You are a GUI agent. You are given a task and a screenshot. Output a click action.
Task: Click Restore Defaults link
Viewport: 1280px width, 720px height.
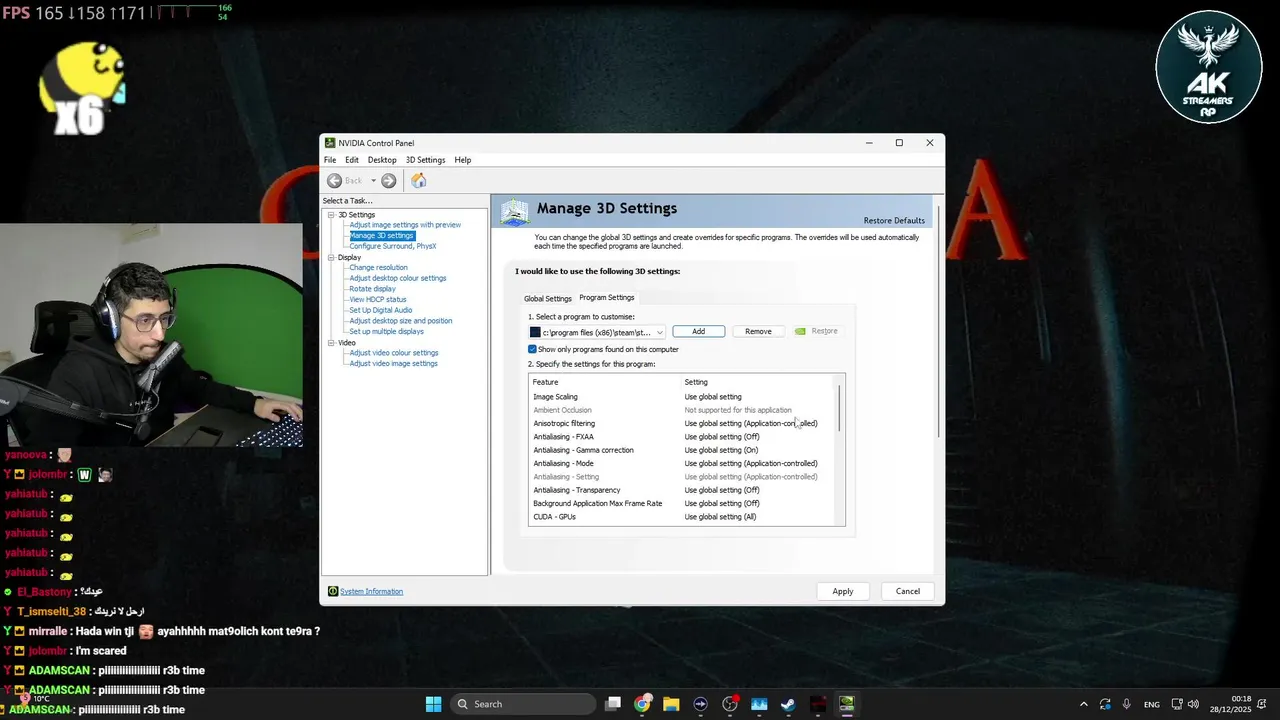tap(894, 220)
